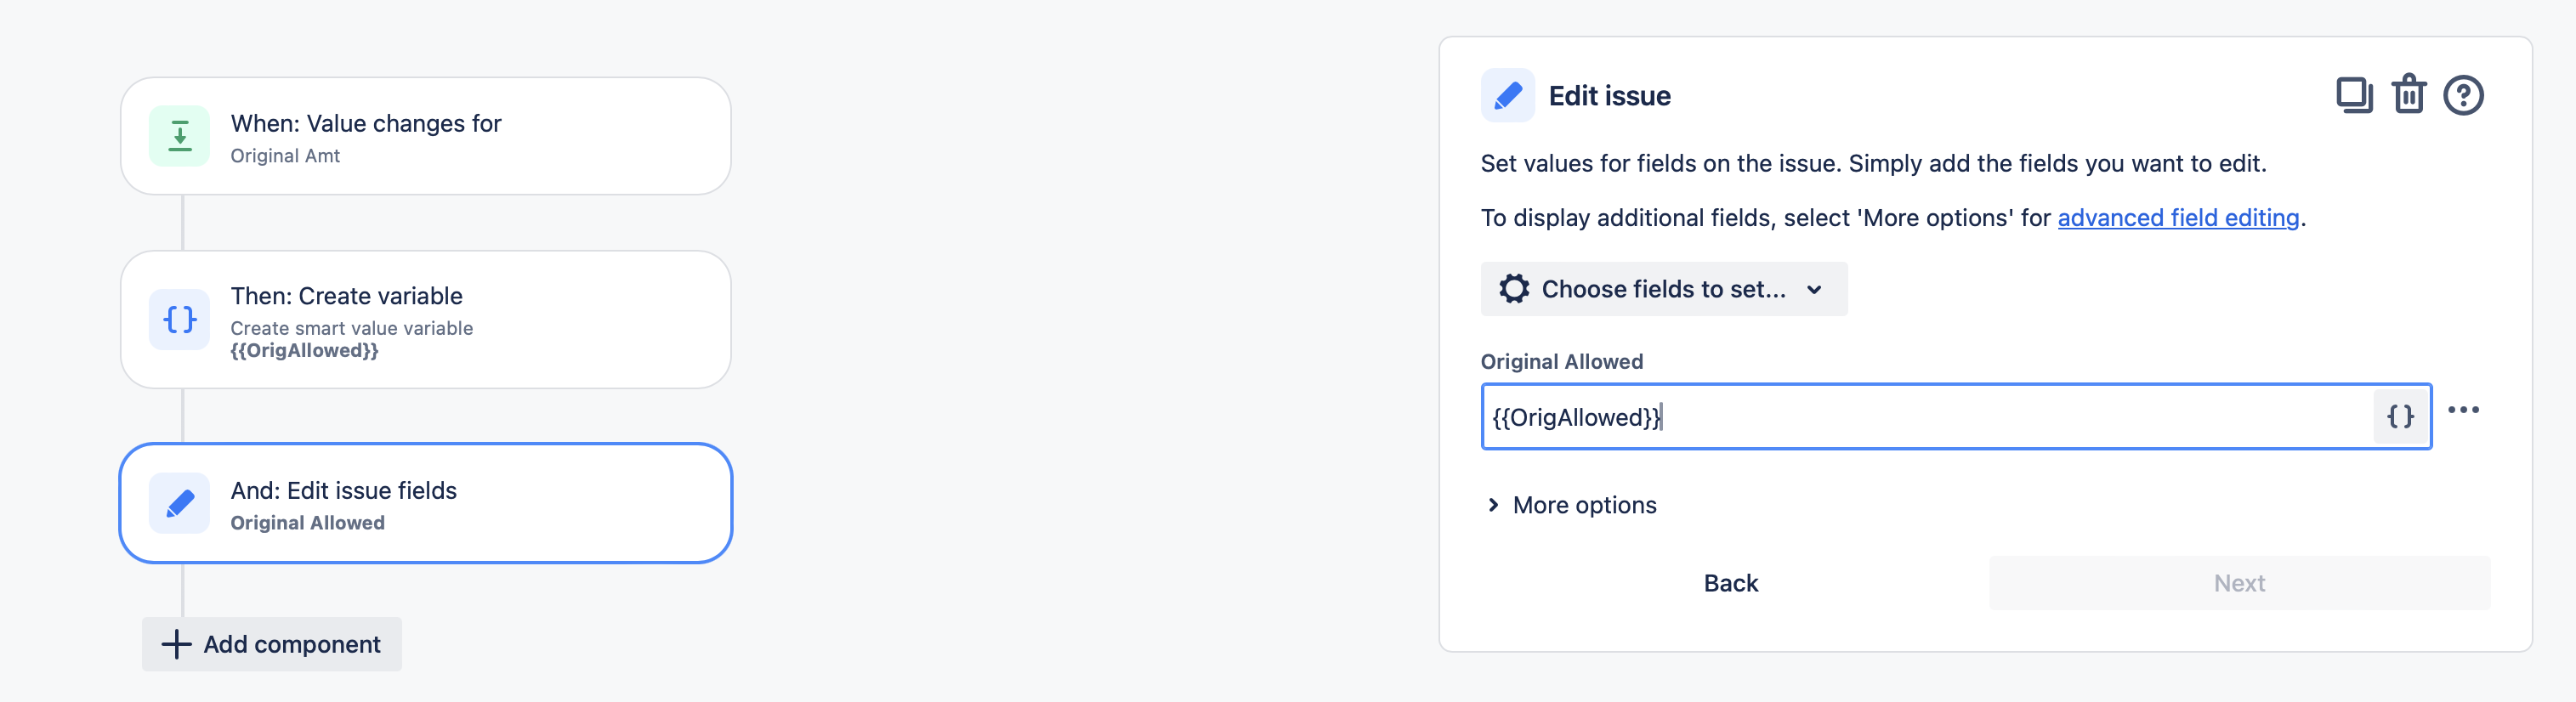Click the green trigger icon for Value changes
The width and height of the screenshot is (2576, 702).
(180, 136)
